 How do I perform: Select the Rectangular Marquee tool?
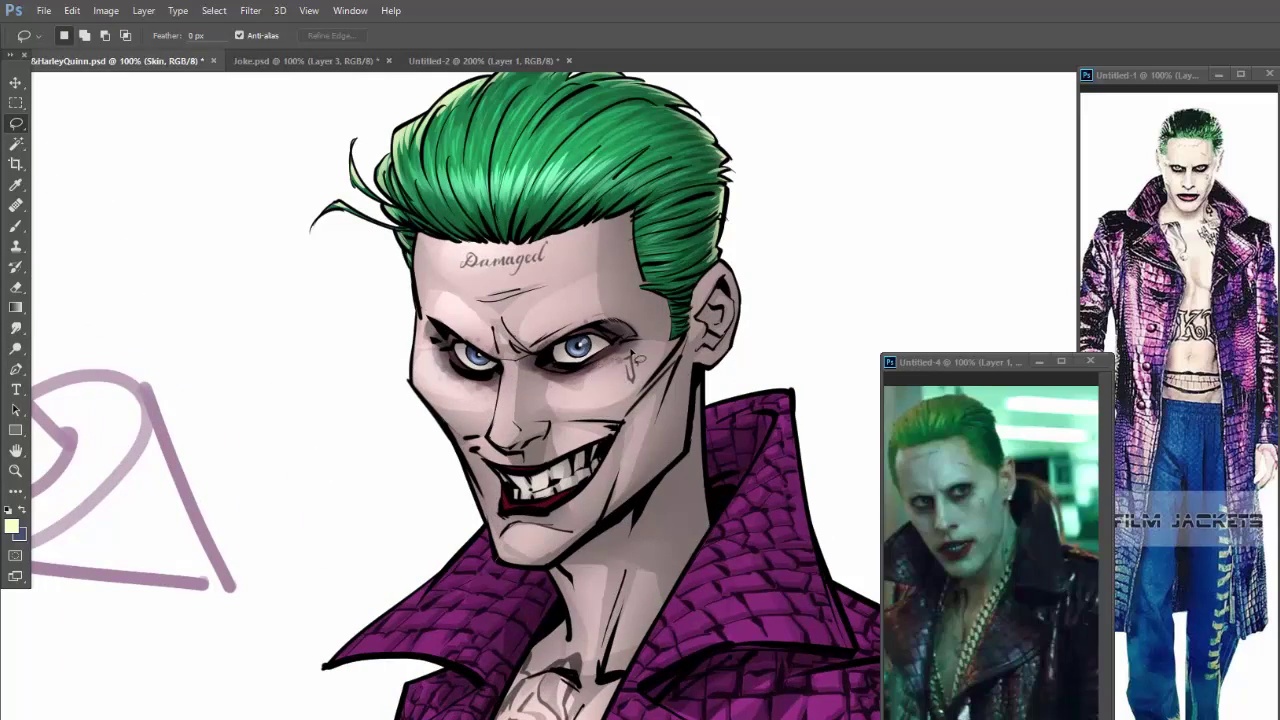point(16,103)
